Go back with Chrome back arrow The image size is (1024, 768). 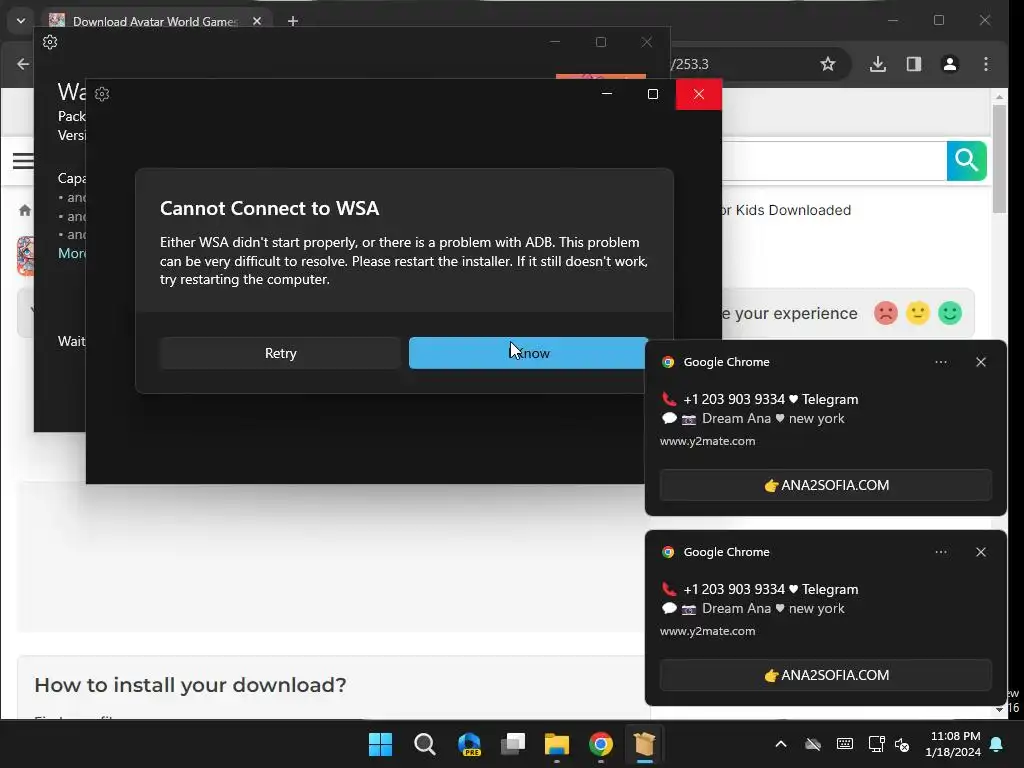[x=23, y=64]
